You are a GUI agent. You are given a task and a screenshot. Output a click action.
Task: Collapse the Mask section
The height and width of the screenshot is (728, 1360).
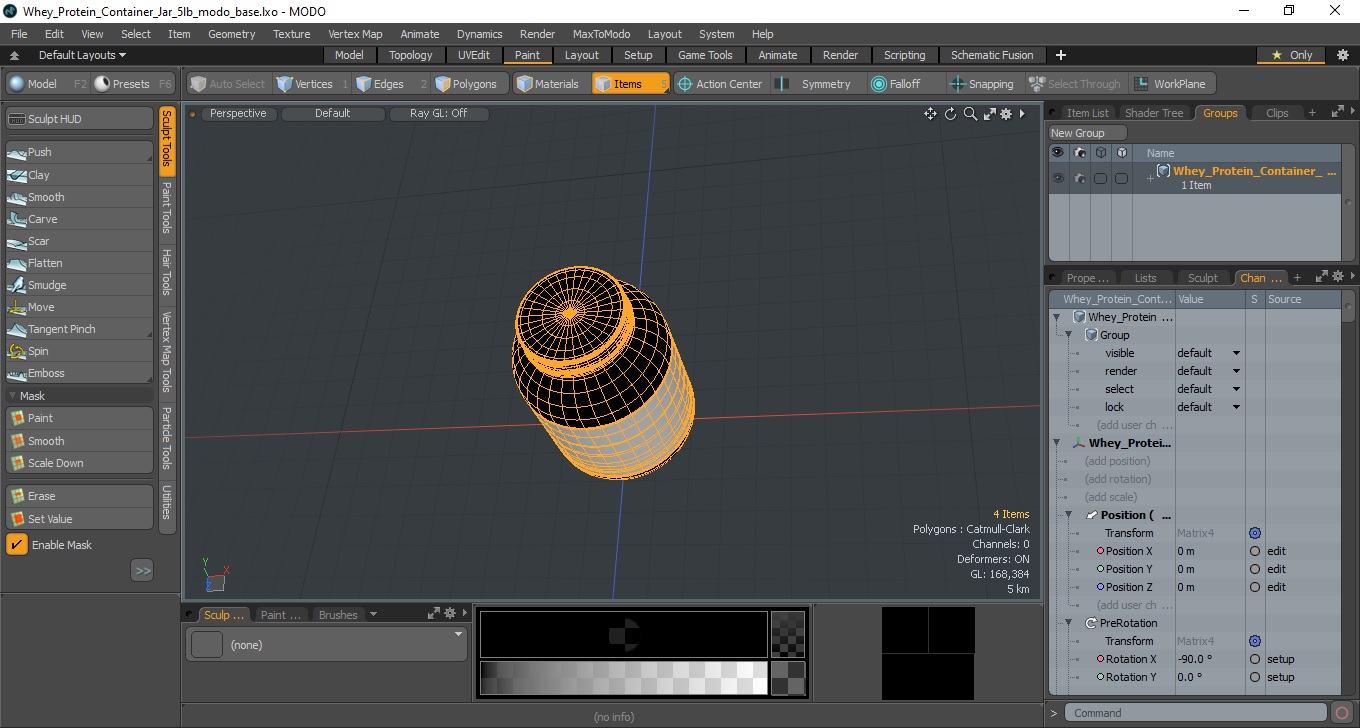pyautogui.click(x=13, y=396)
